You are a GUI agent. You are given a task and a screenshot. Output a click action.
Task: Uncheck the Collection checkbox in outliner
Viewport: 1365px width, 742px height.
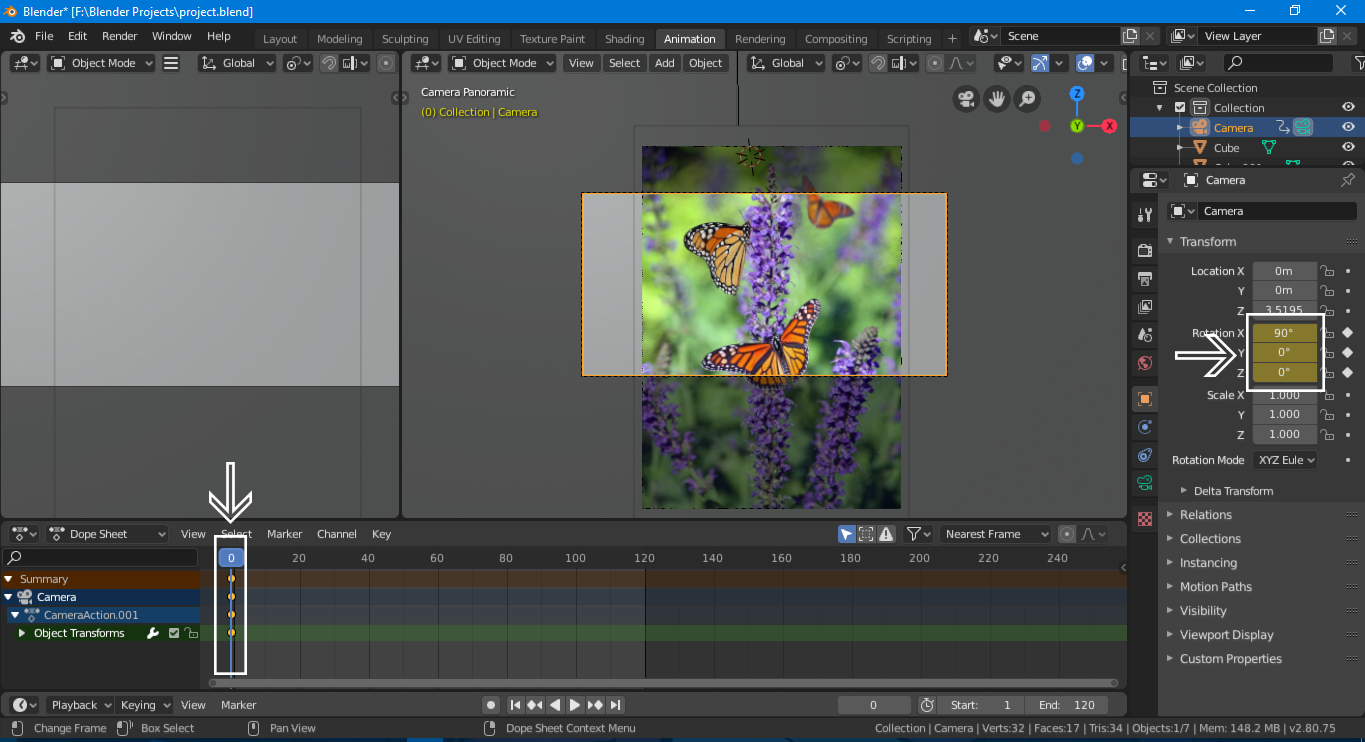1180,108
